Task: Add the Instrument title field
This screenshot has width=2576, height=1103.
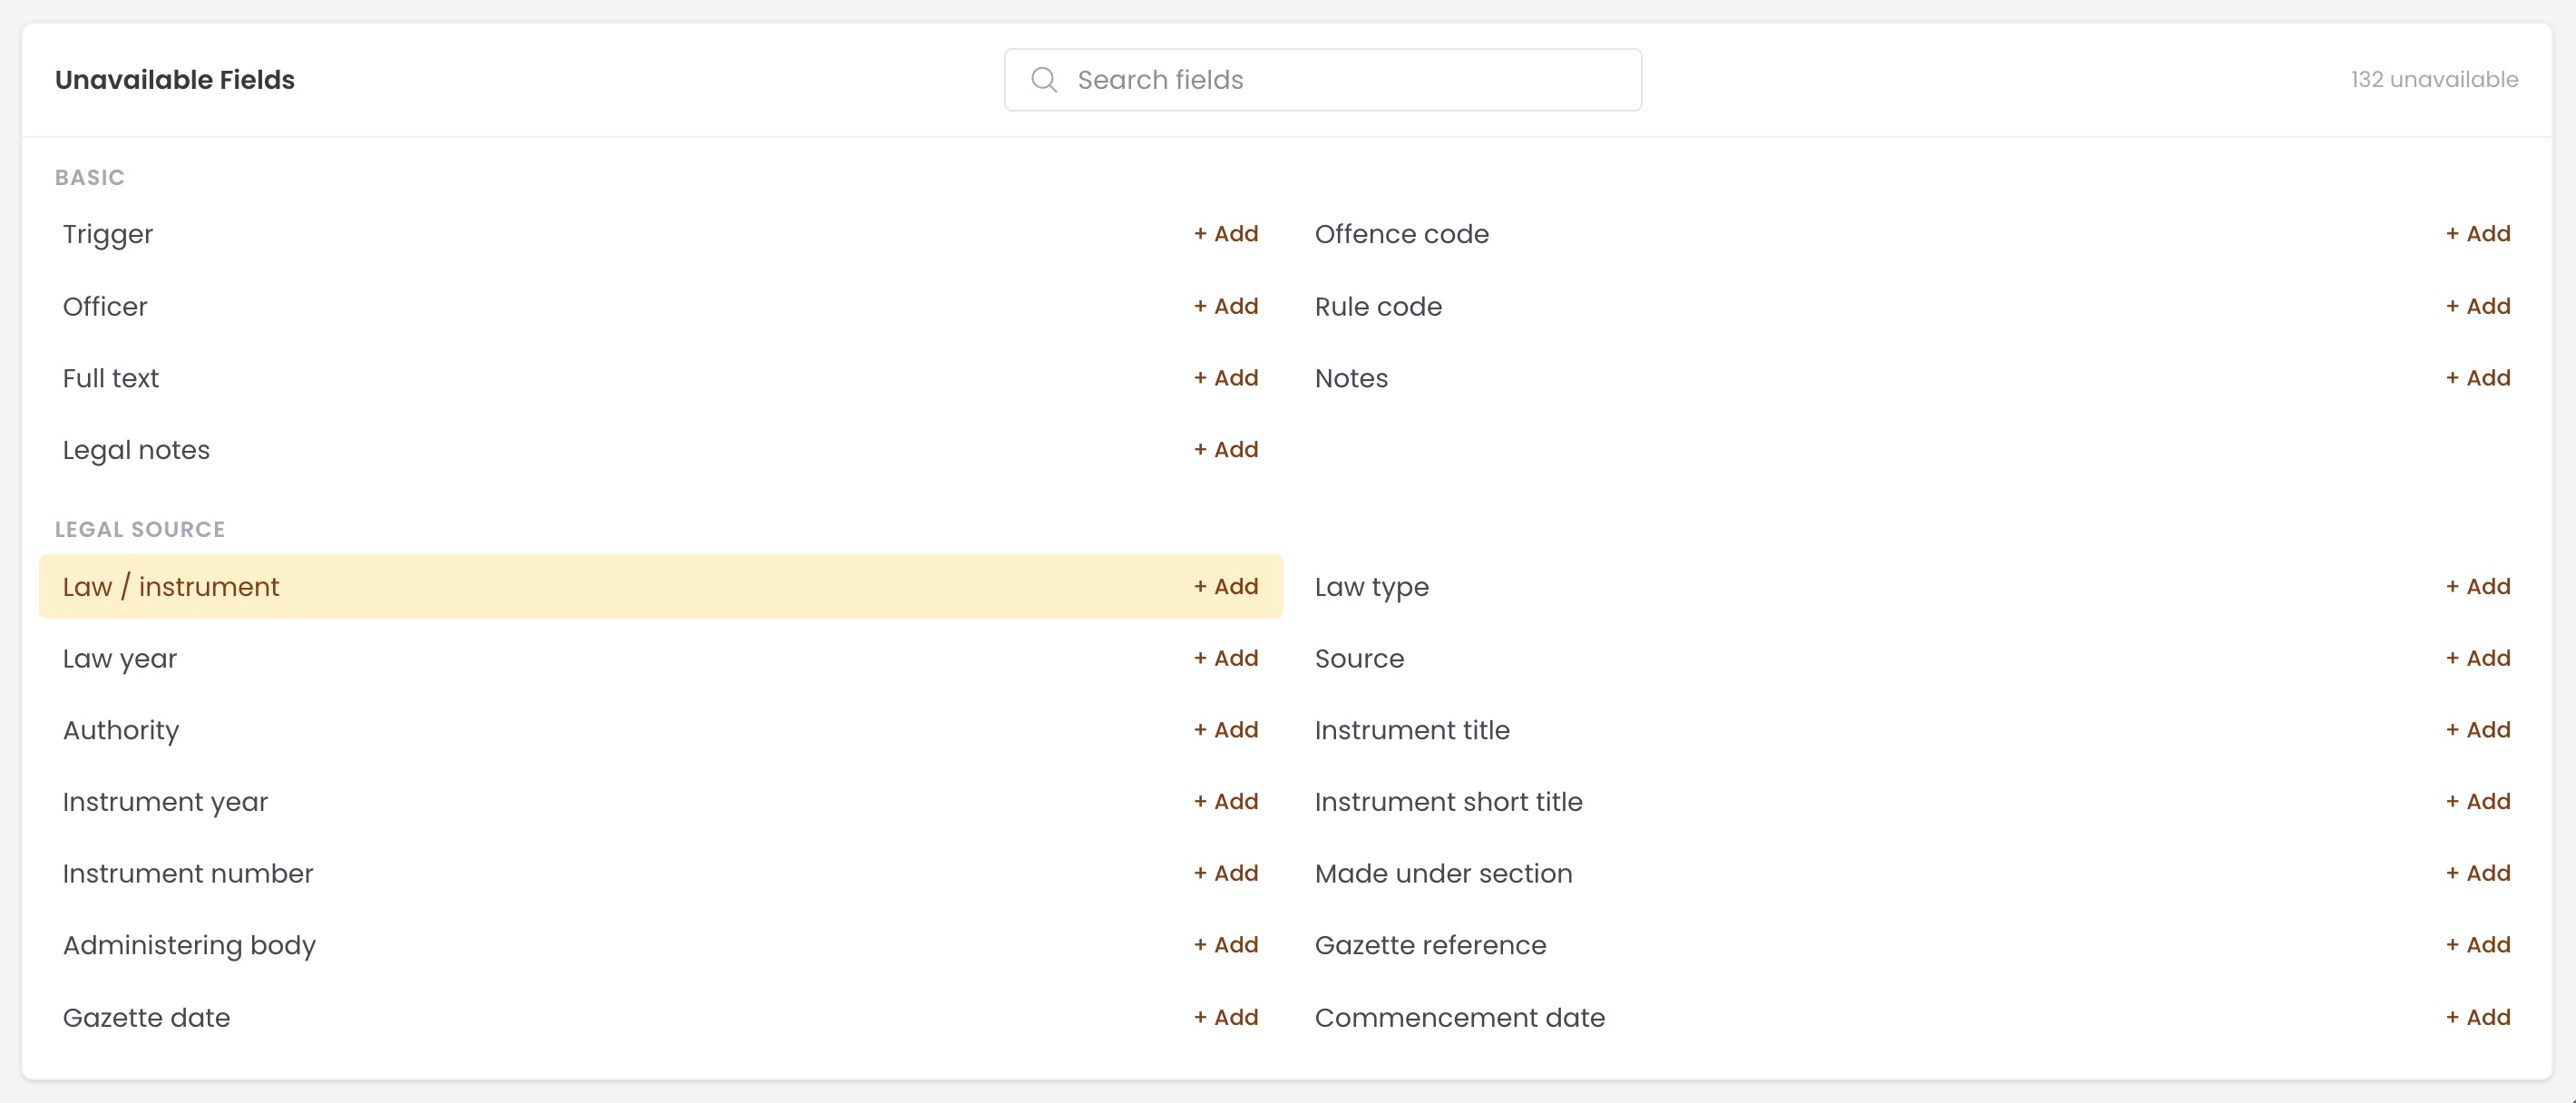Action: 2478,730
